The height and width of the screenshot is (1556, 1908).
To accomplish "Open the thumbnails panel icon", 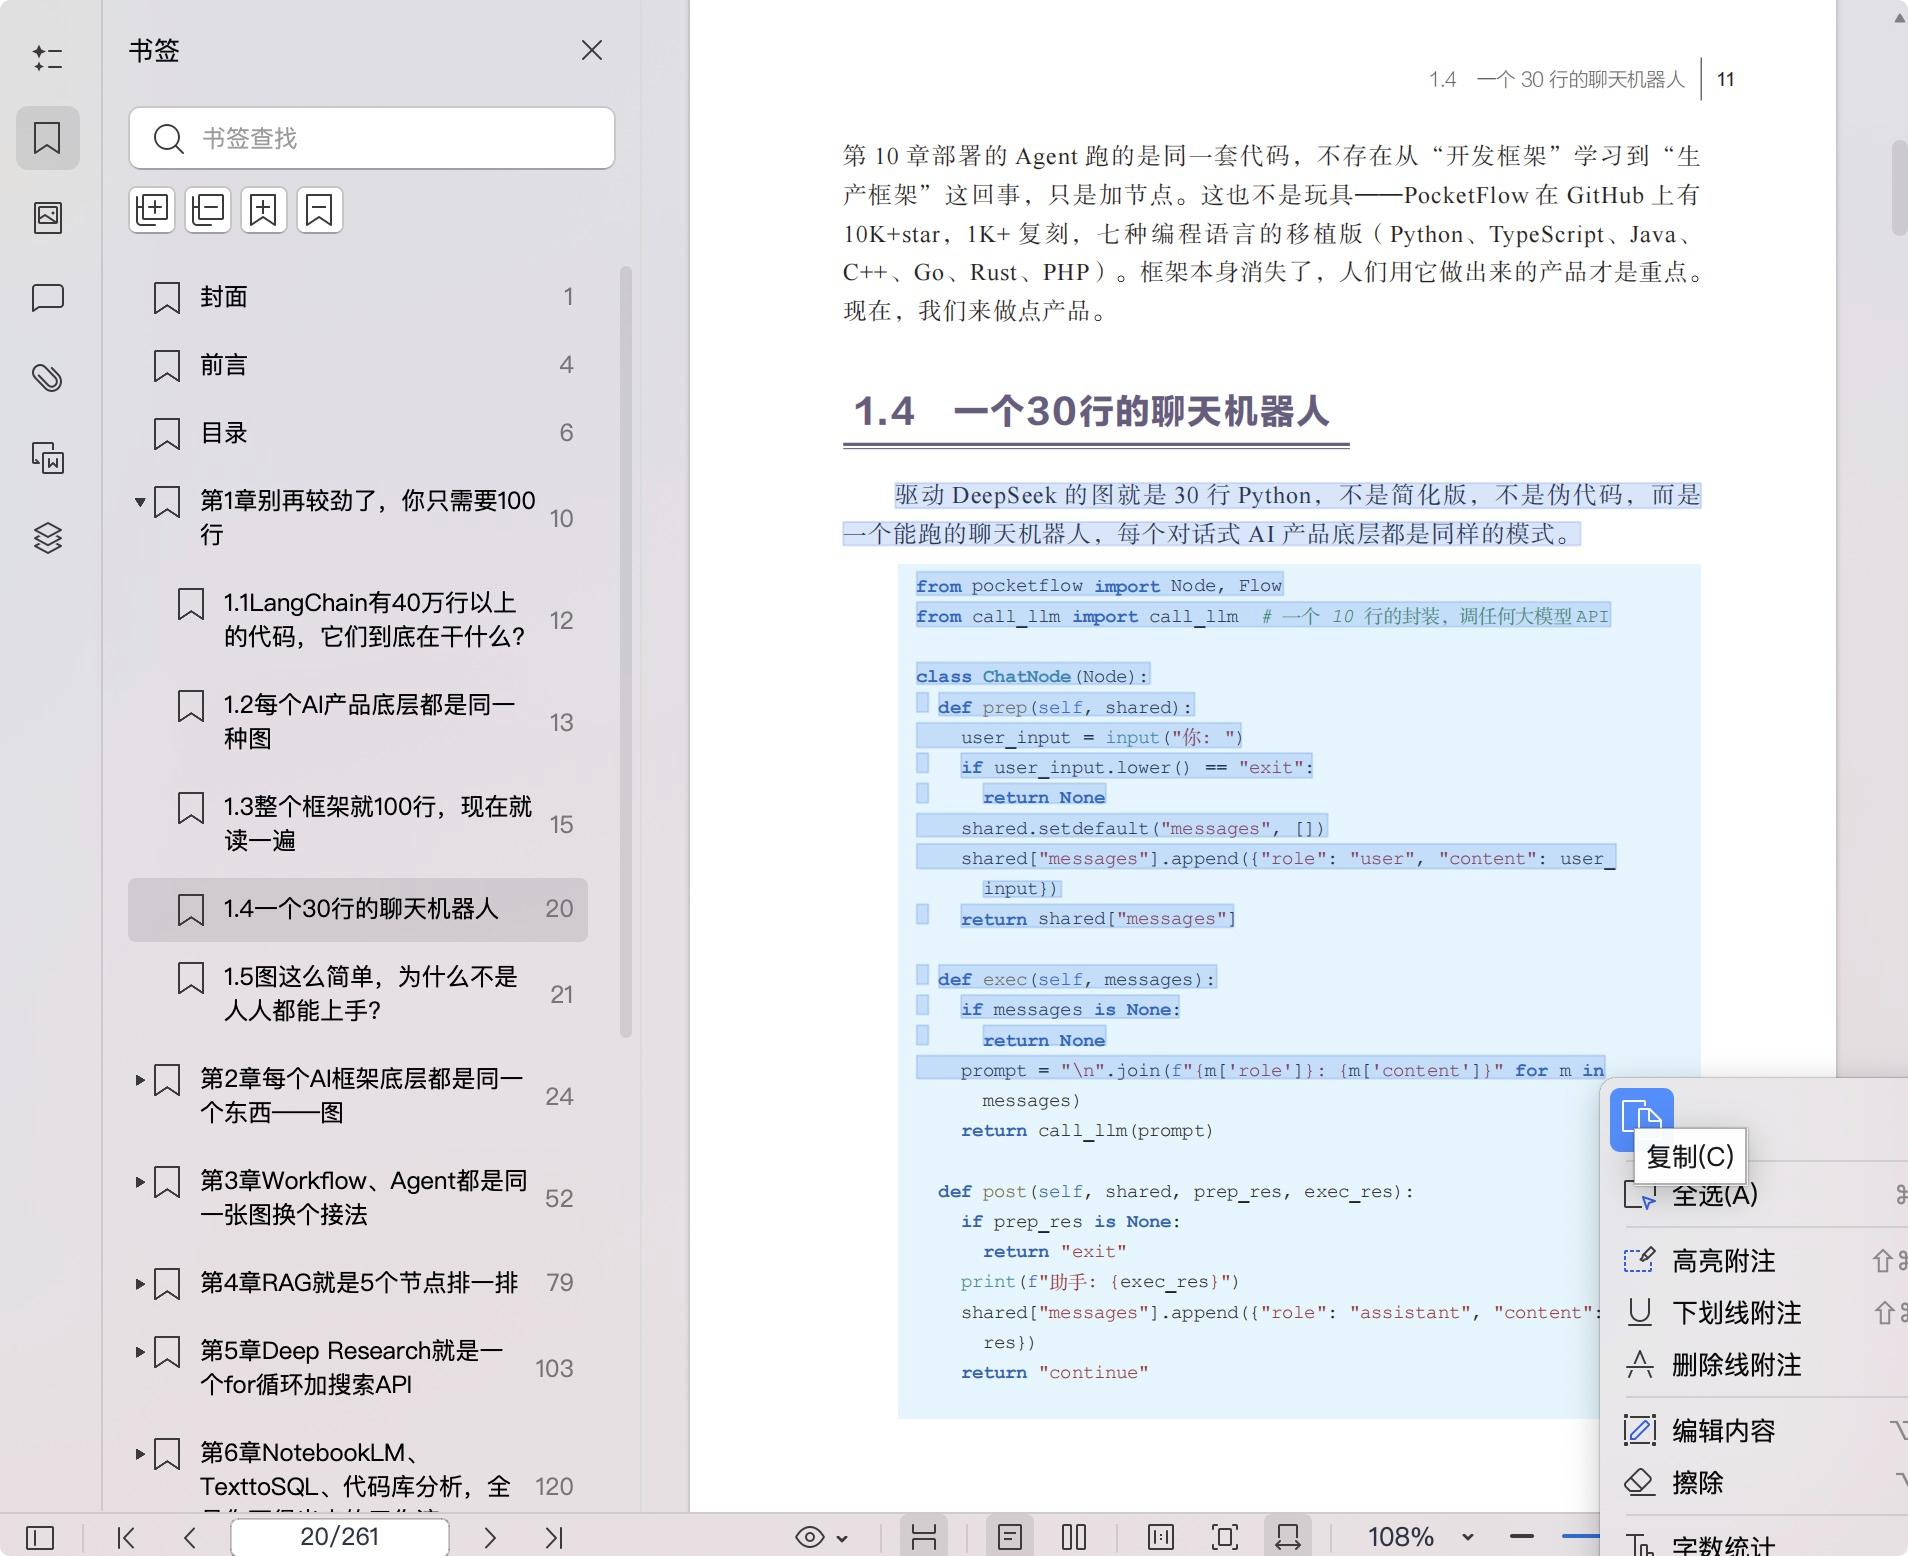I will coord(47,217).
